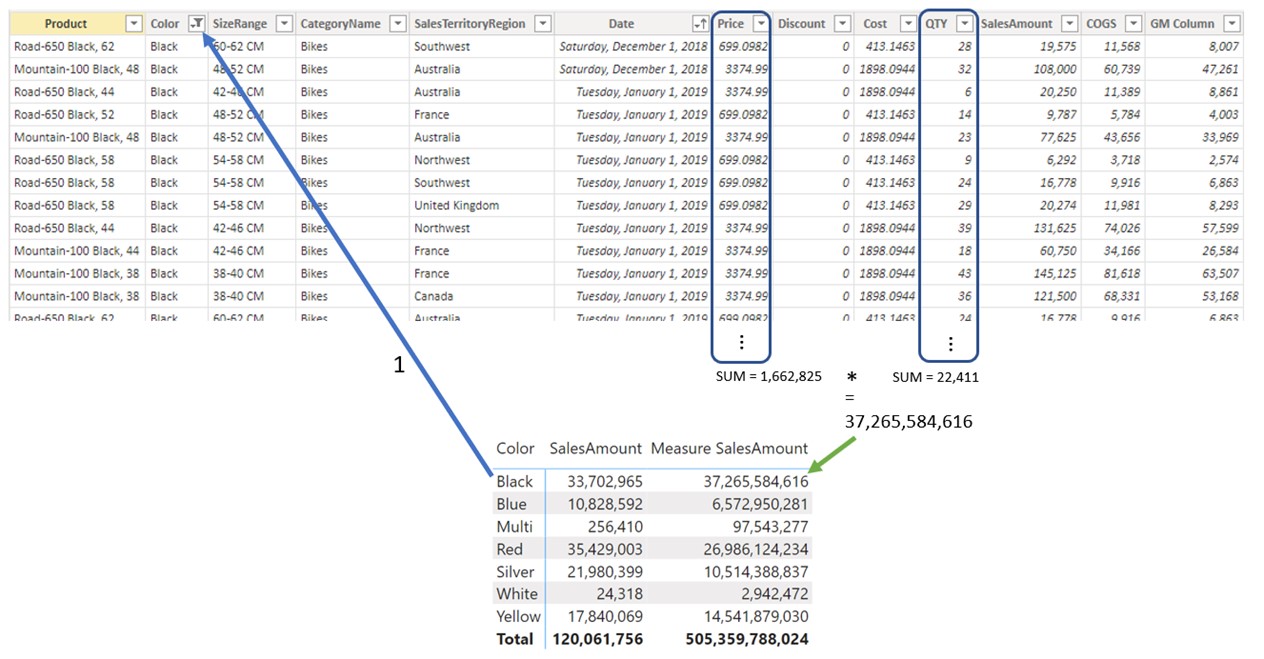Open the QTY column filter dropdown
The image size is (1264, 659).
pyautogui.click(x=965, y=24)
